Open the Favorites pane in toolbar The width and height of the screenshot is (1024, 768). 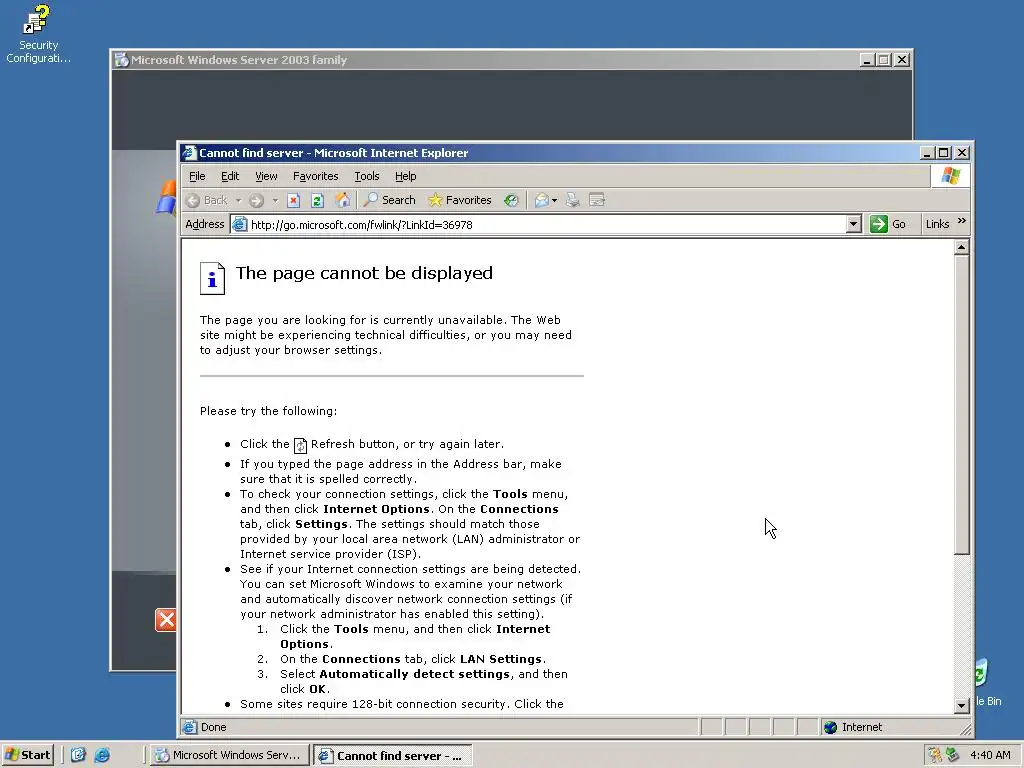[x=460, y=200]
